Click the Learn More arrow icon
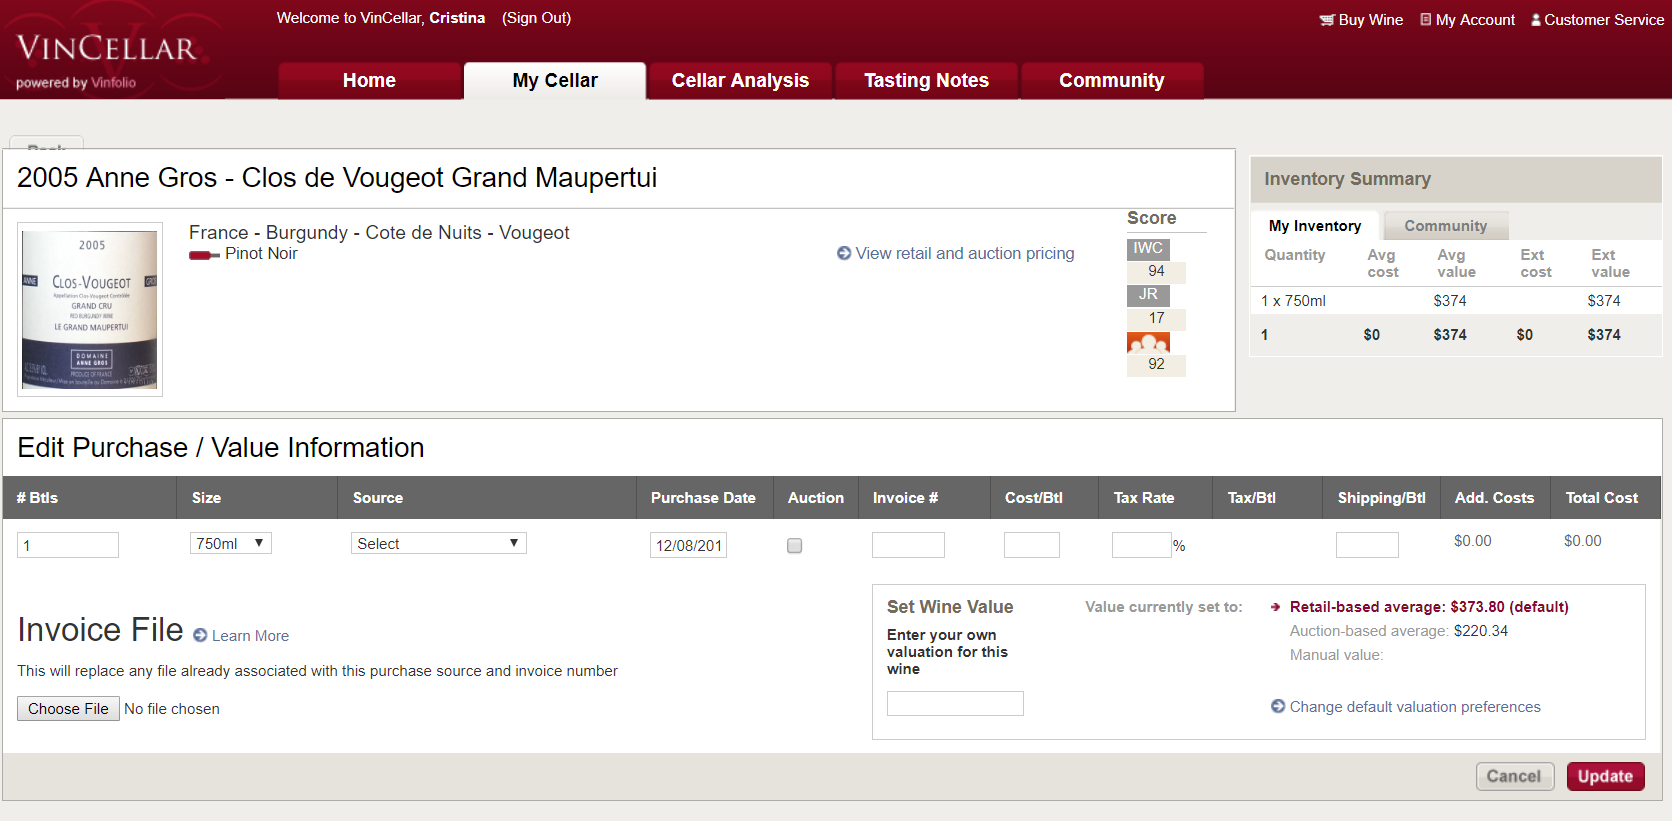 coord(200,635)
